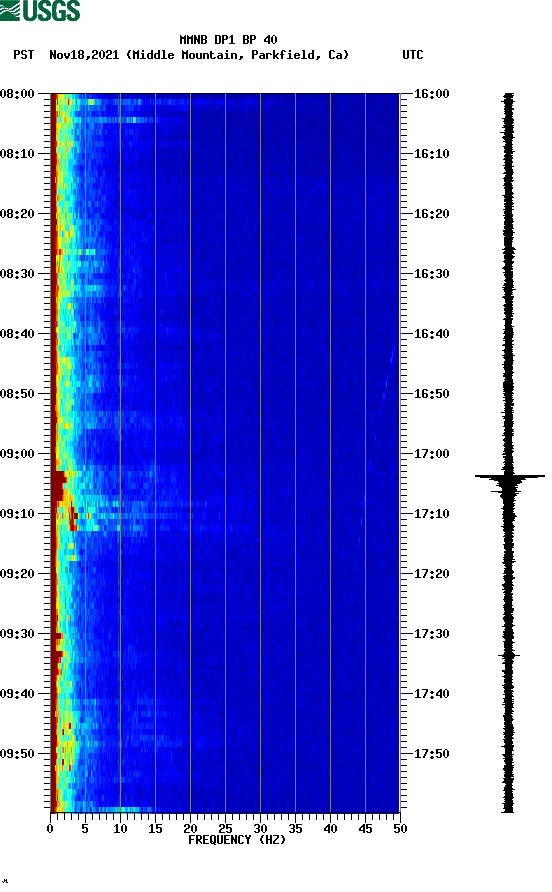Click the 10 Hz frequency axis label

[120, 829]
